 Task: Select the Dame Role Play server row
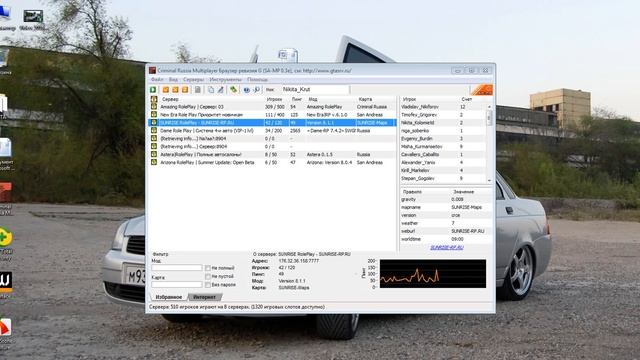(x=273, y=131)
